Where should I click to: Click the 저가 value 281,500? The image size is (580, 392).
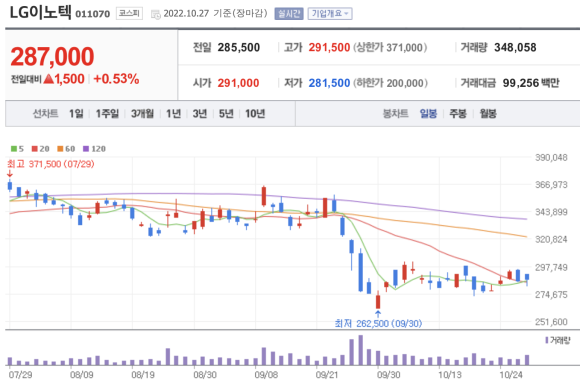pos(329,83)
